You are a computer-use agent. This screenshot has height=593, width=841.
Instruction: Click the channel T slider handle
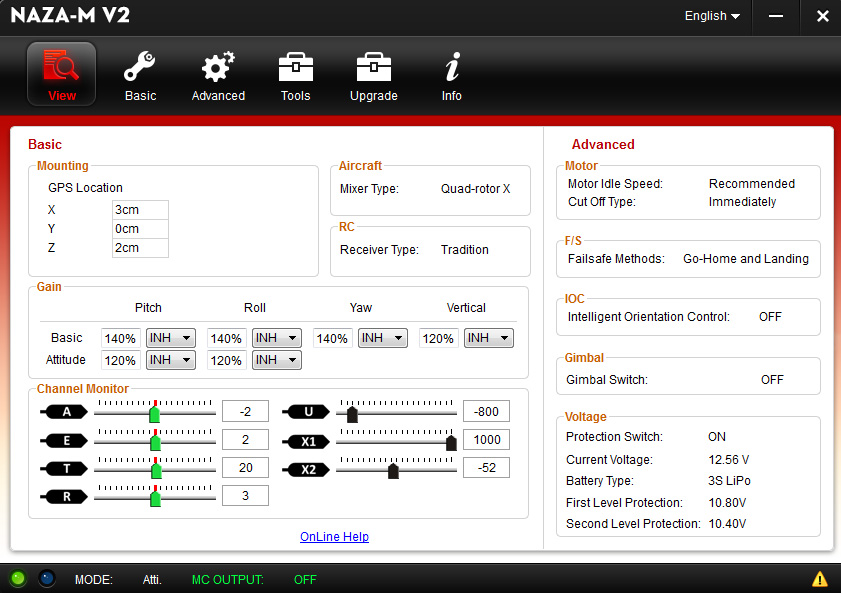(x=157, y=470)
